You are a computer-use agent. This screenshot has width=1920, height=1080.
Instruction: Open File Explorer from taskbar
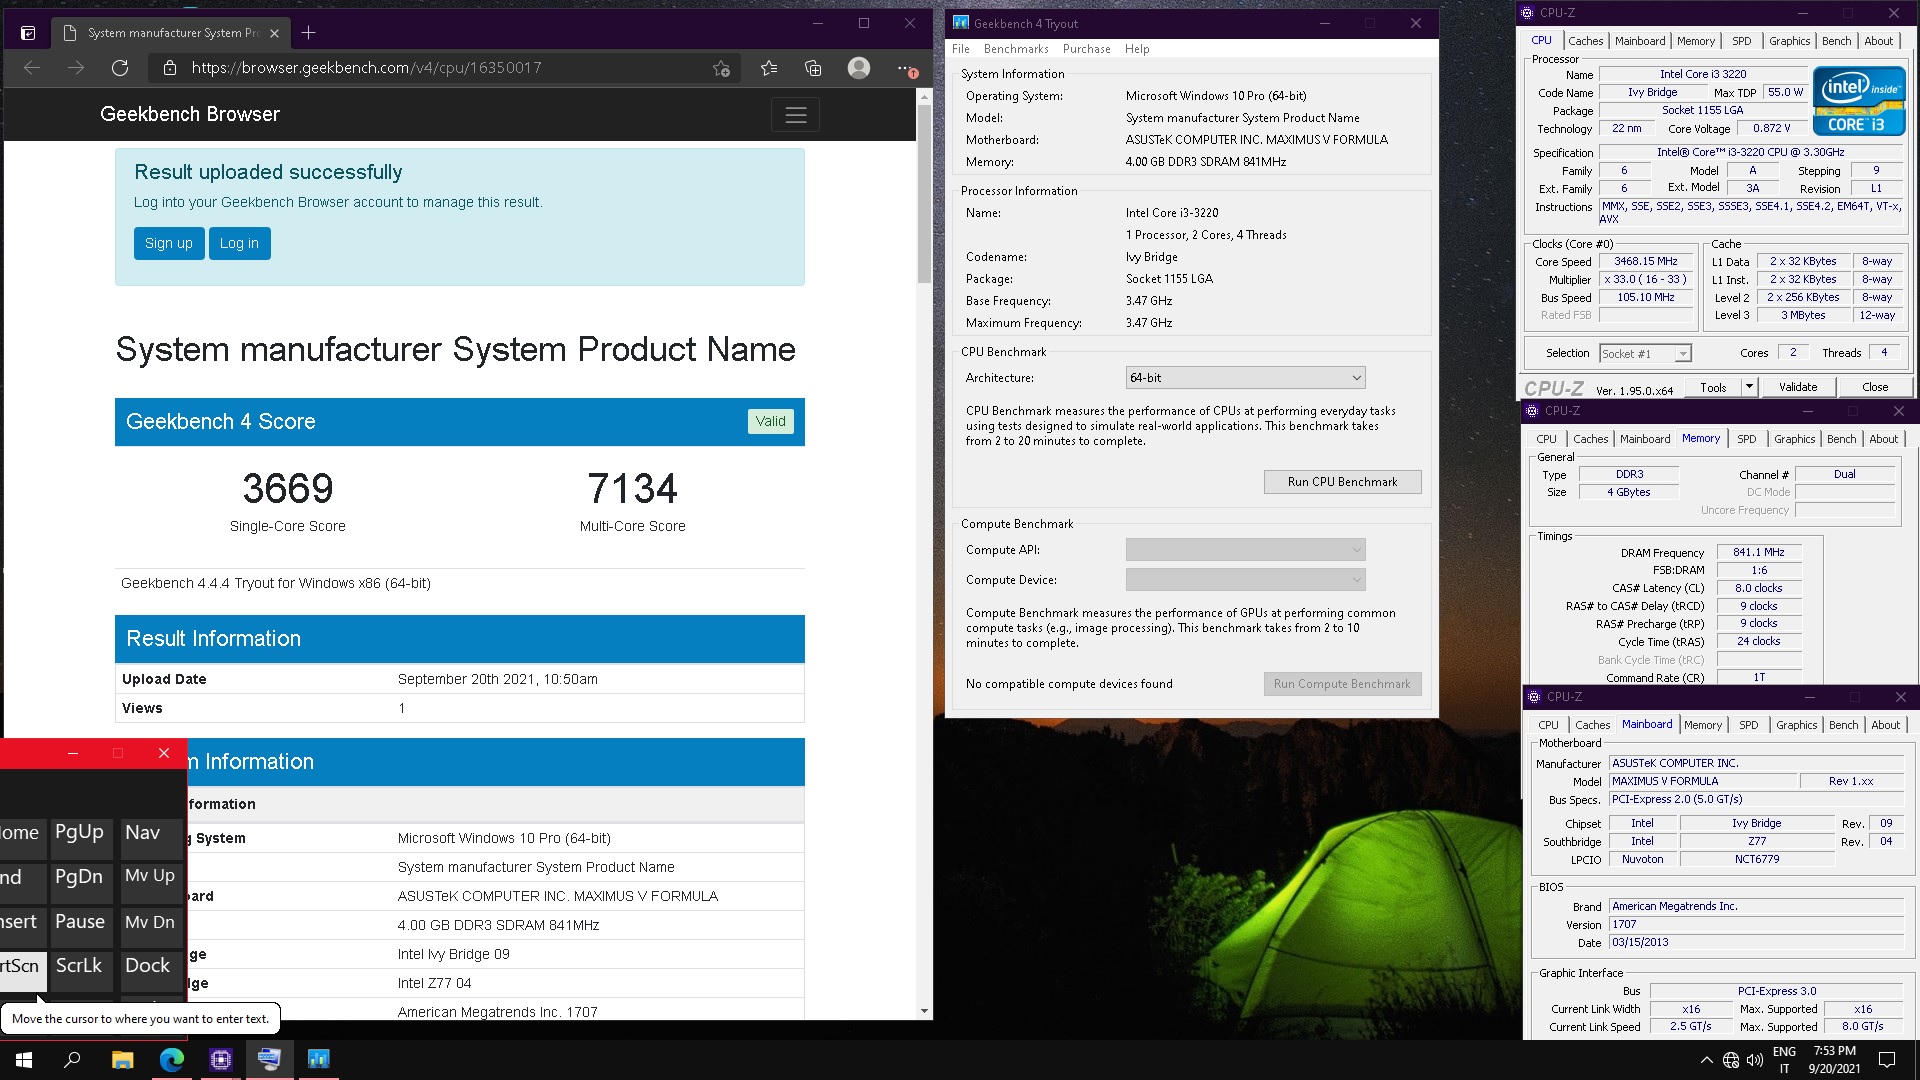pyautogui.click(x=122, y=1060)
